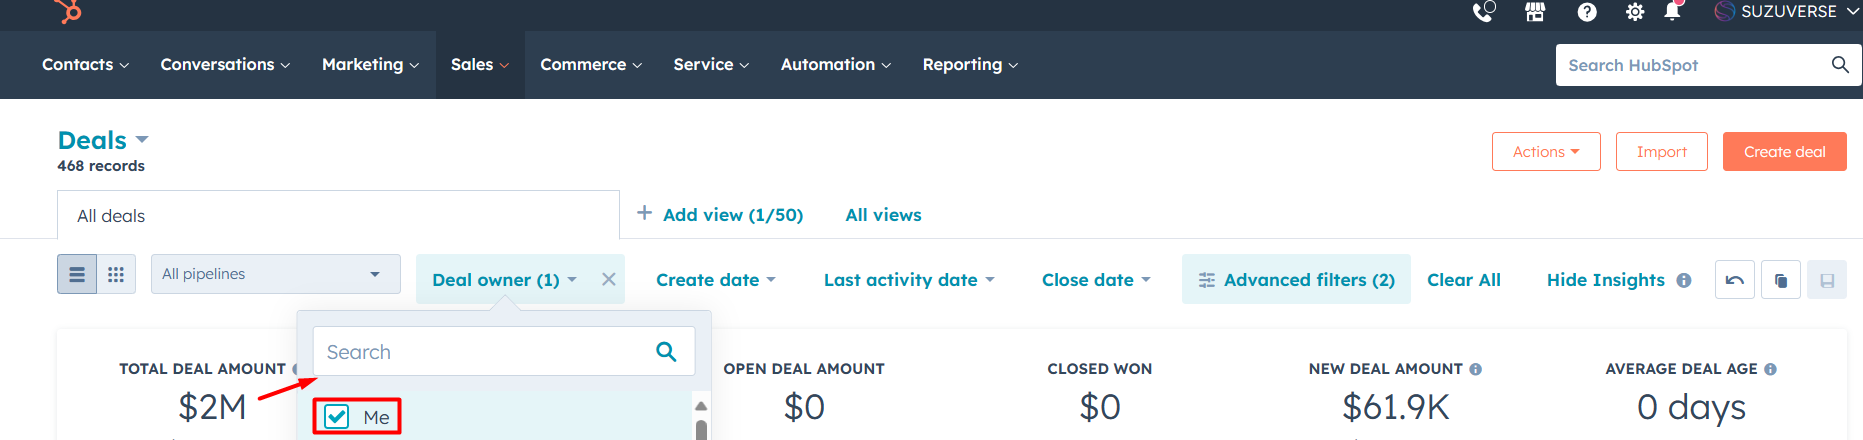Image resolution: width=1863 pixels, height=440 pixels.
Task: Click the clone view icon
Action: click(1781, 280)
